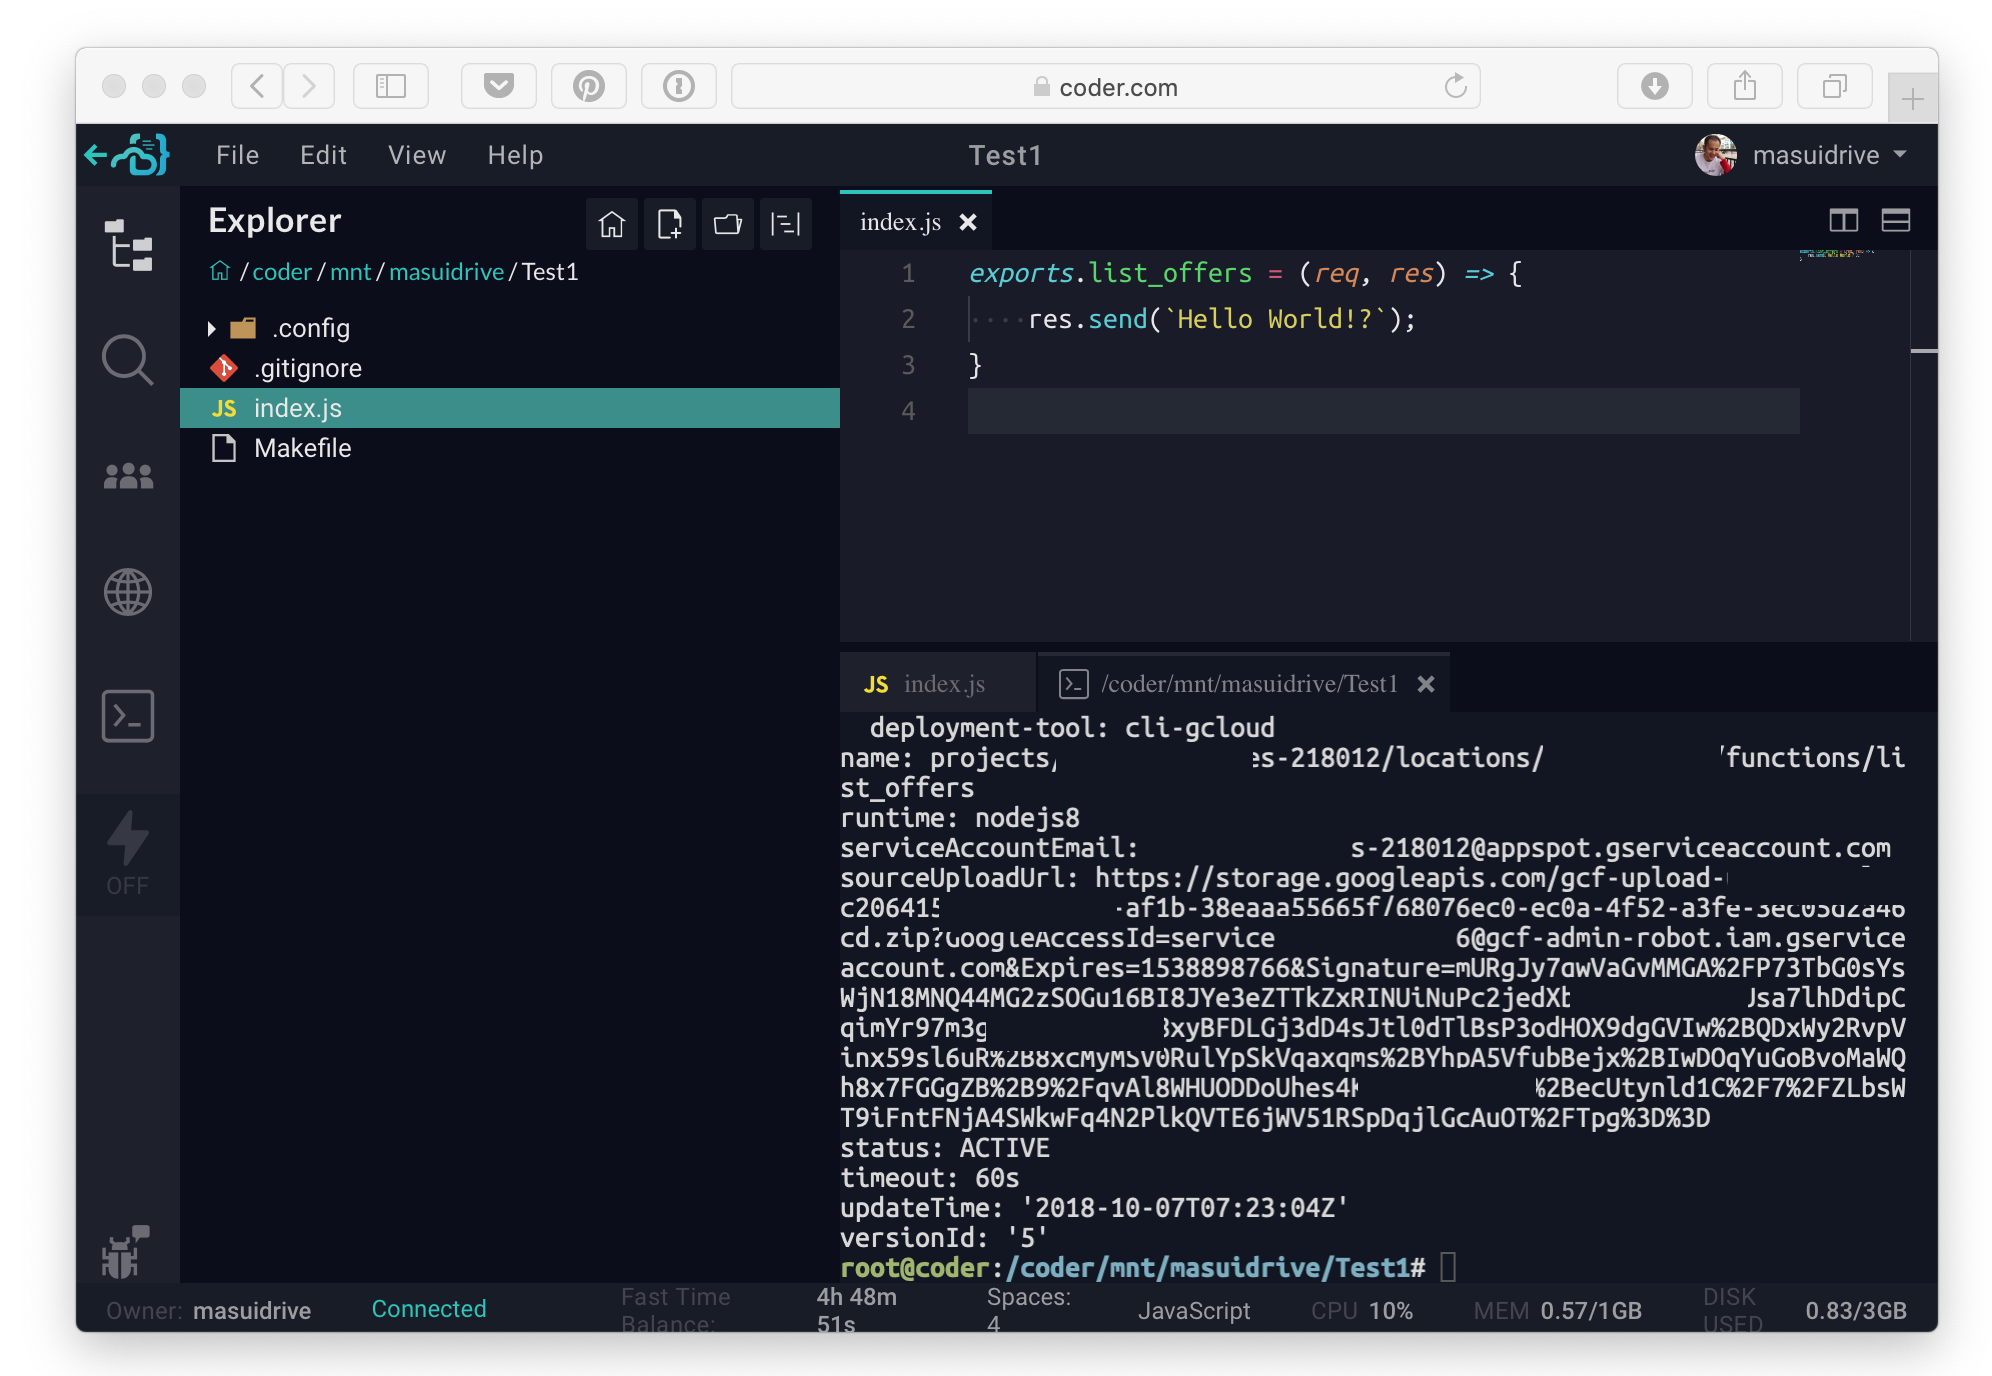The height and width of the screenshot is (1376, 1992).
Task: Create a new file from the Explorer toolbar
Action: click(x=669, y=224)
